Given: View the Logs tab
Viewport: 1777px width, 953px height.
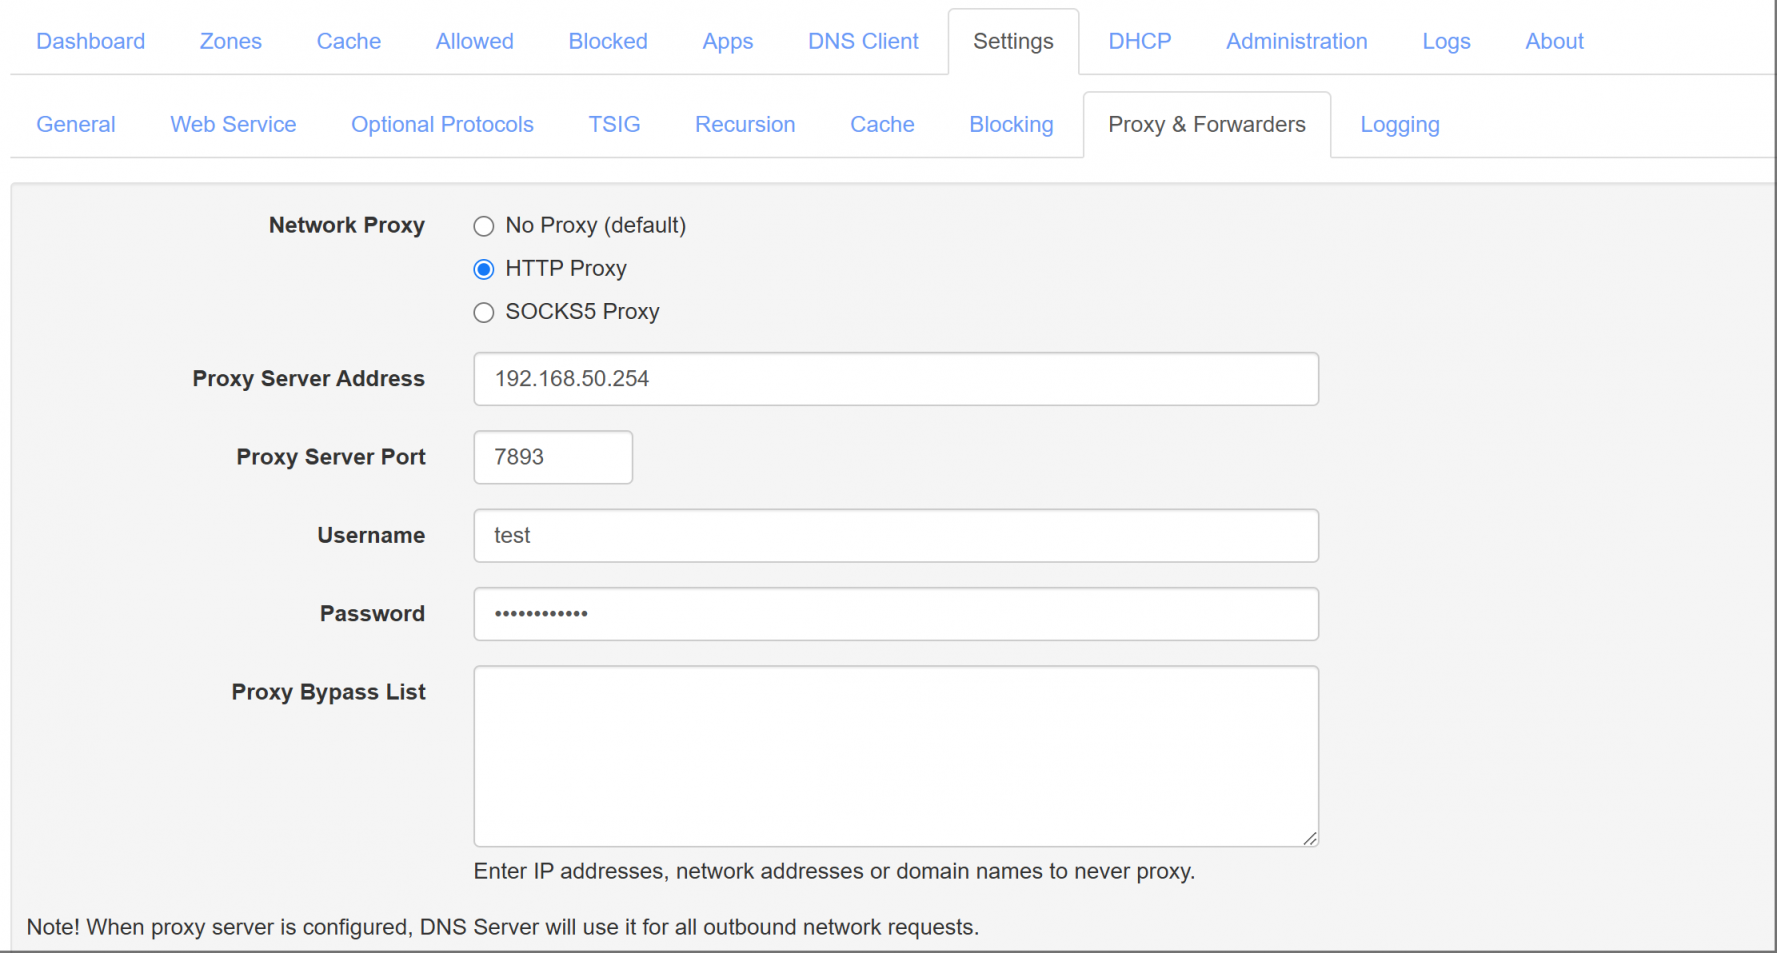Looking at the screenshot, I should 1446,41.
